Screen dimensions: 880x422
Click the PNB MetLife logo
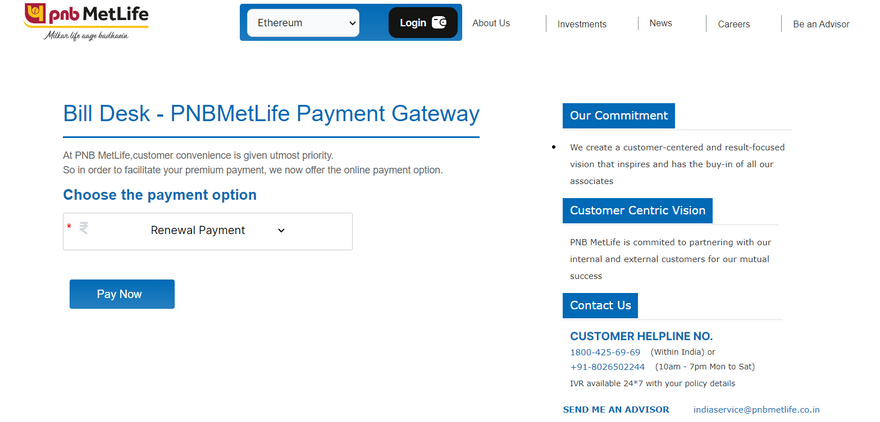click(86, 22)
